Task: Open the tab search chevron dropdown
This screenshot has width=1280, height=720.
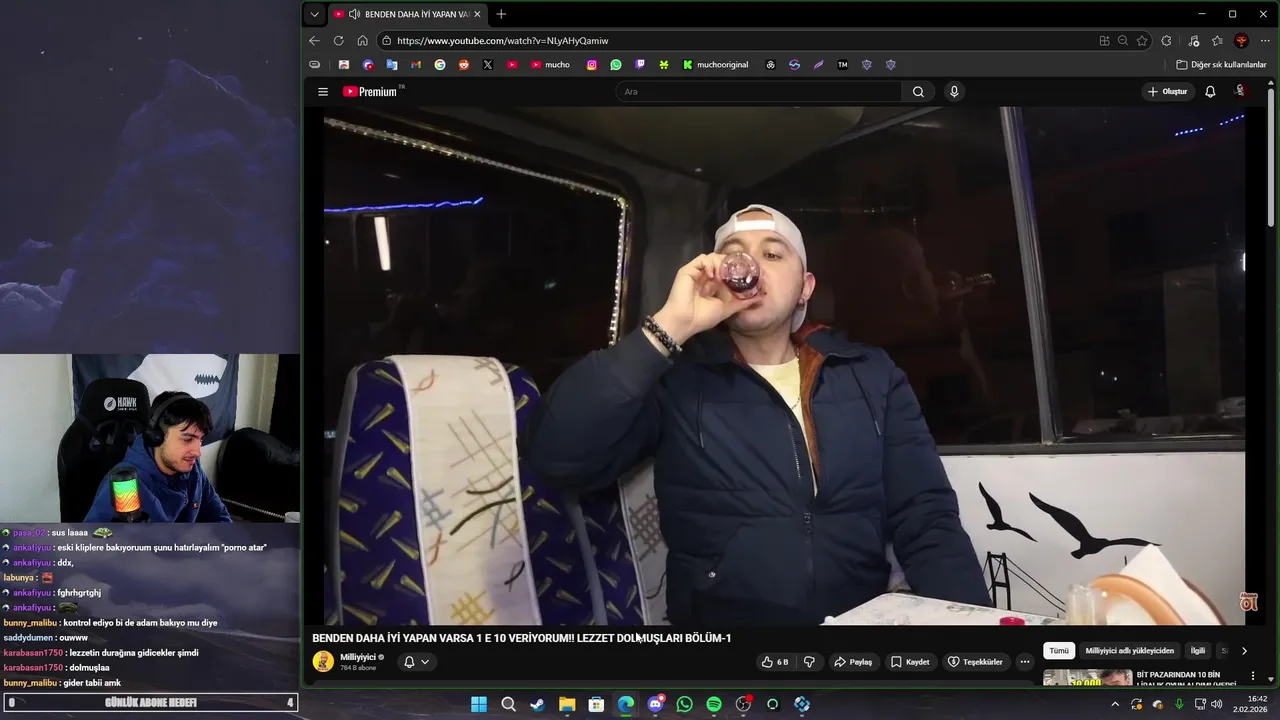Action: [x=314, y=14]
